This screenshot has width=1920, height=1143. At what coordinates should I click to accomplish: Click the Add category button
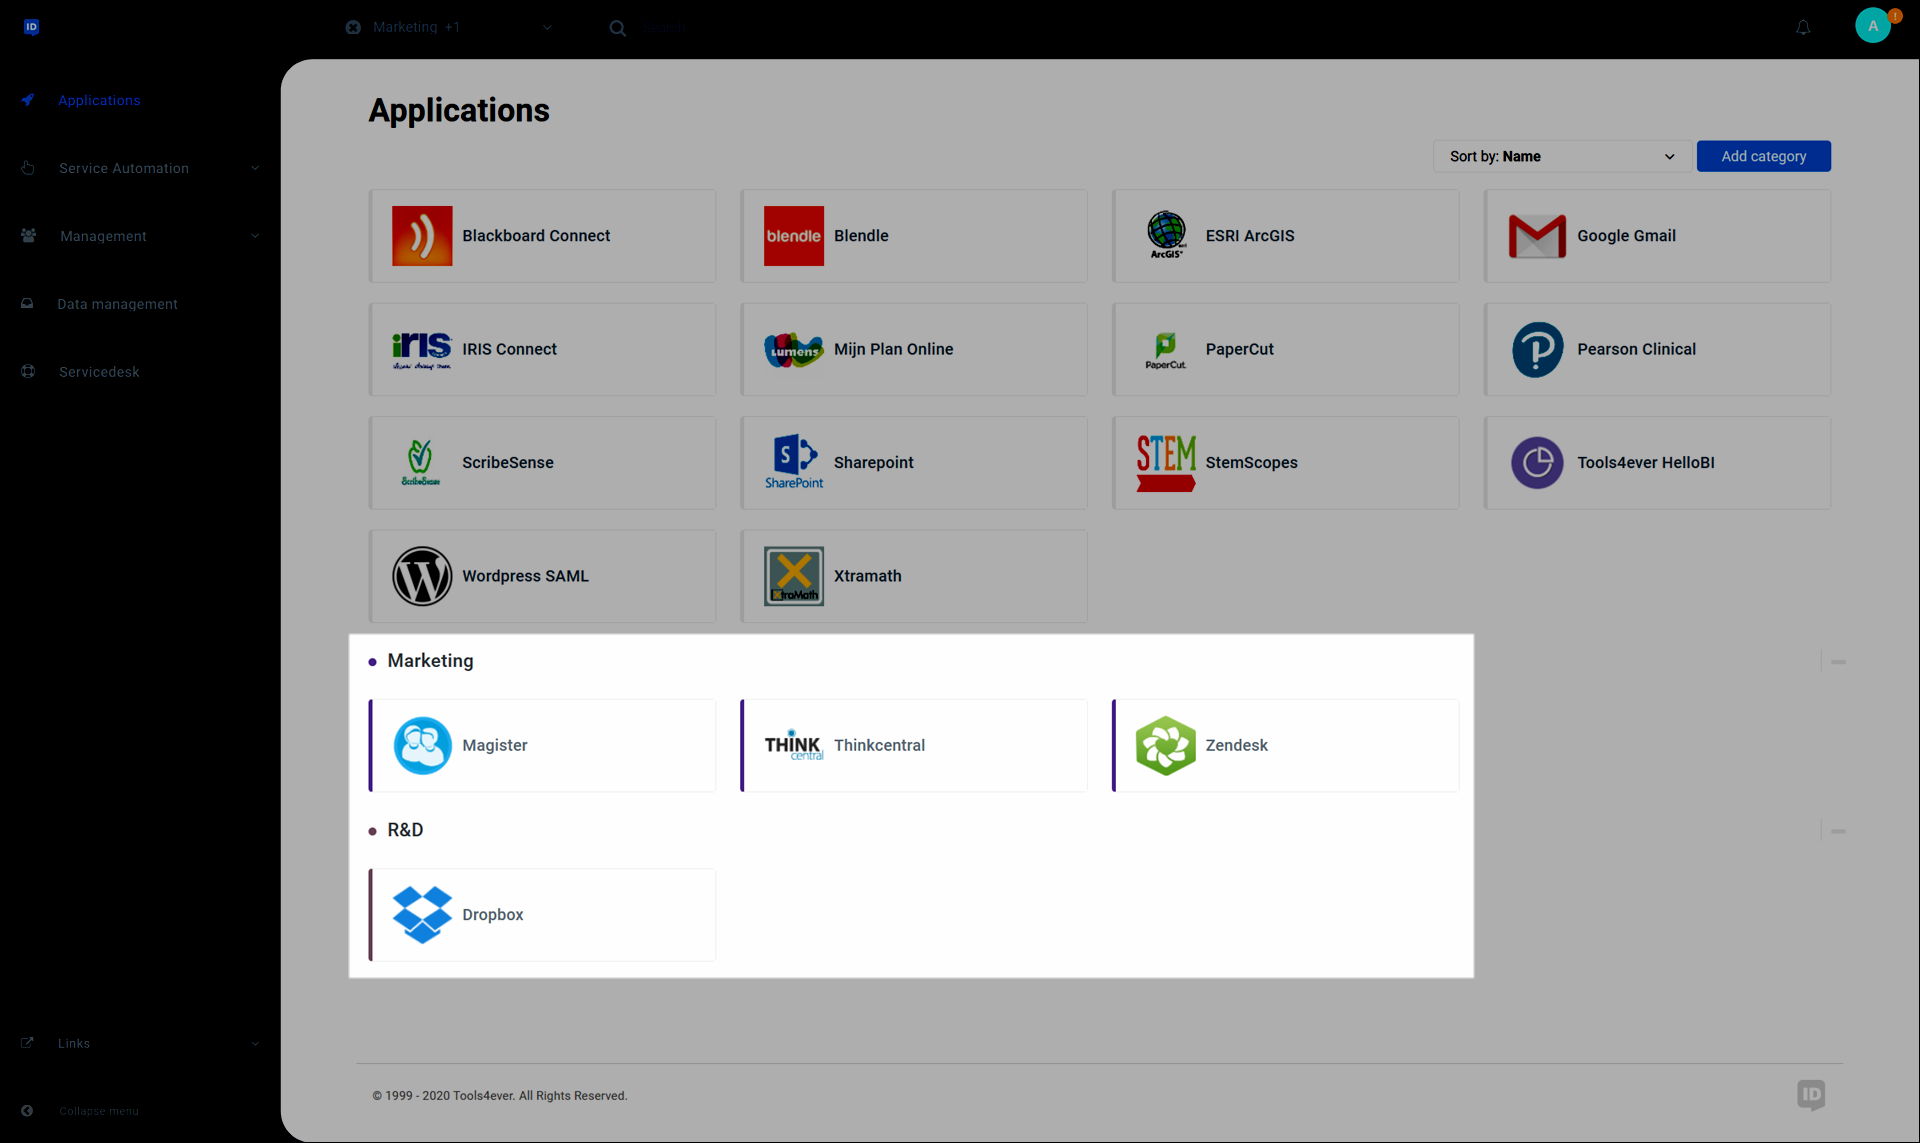pyautogui.click(x=1763, y=157)
